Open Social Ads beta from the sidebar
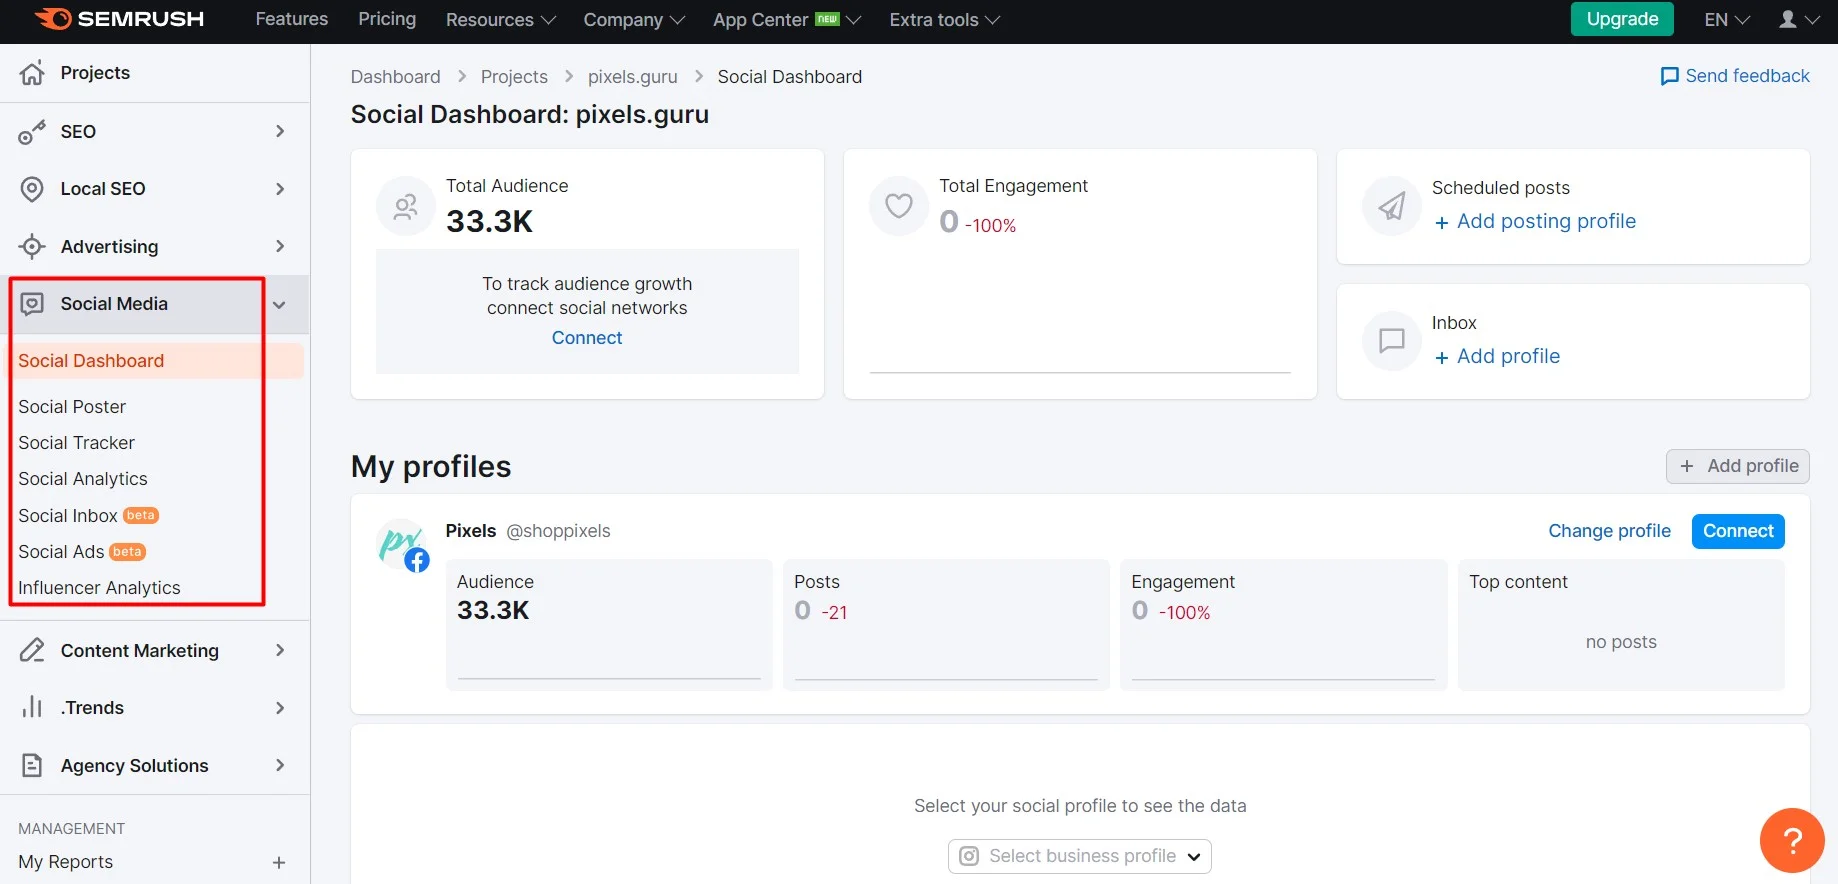 (82, 552)
